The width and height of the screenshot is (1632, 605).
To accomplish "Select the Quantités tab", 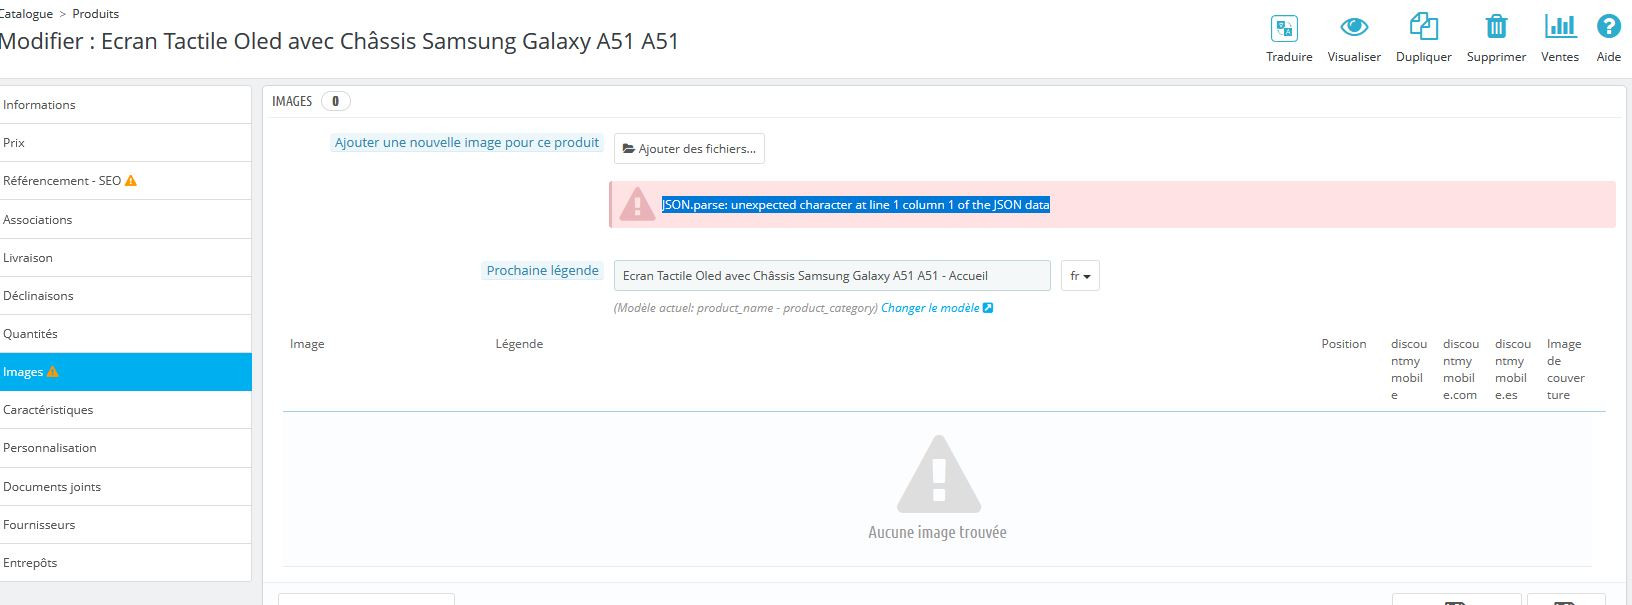I will [31, 334].
